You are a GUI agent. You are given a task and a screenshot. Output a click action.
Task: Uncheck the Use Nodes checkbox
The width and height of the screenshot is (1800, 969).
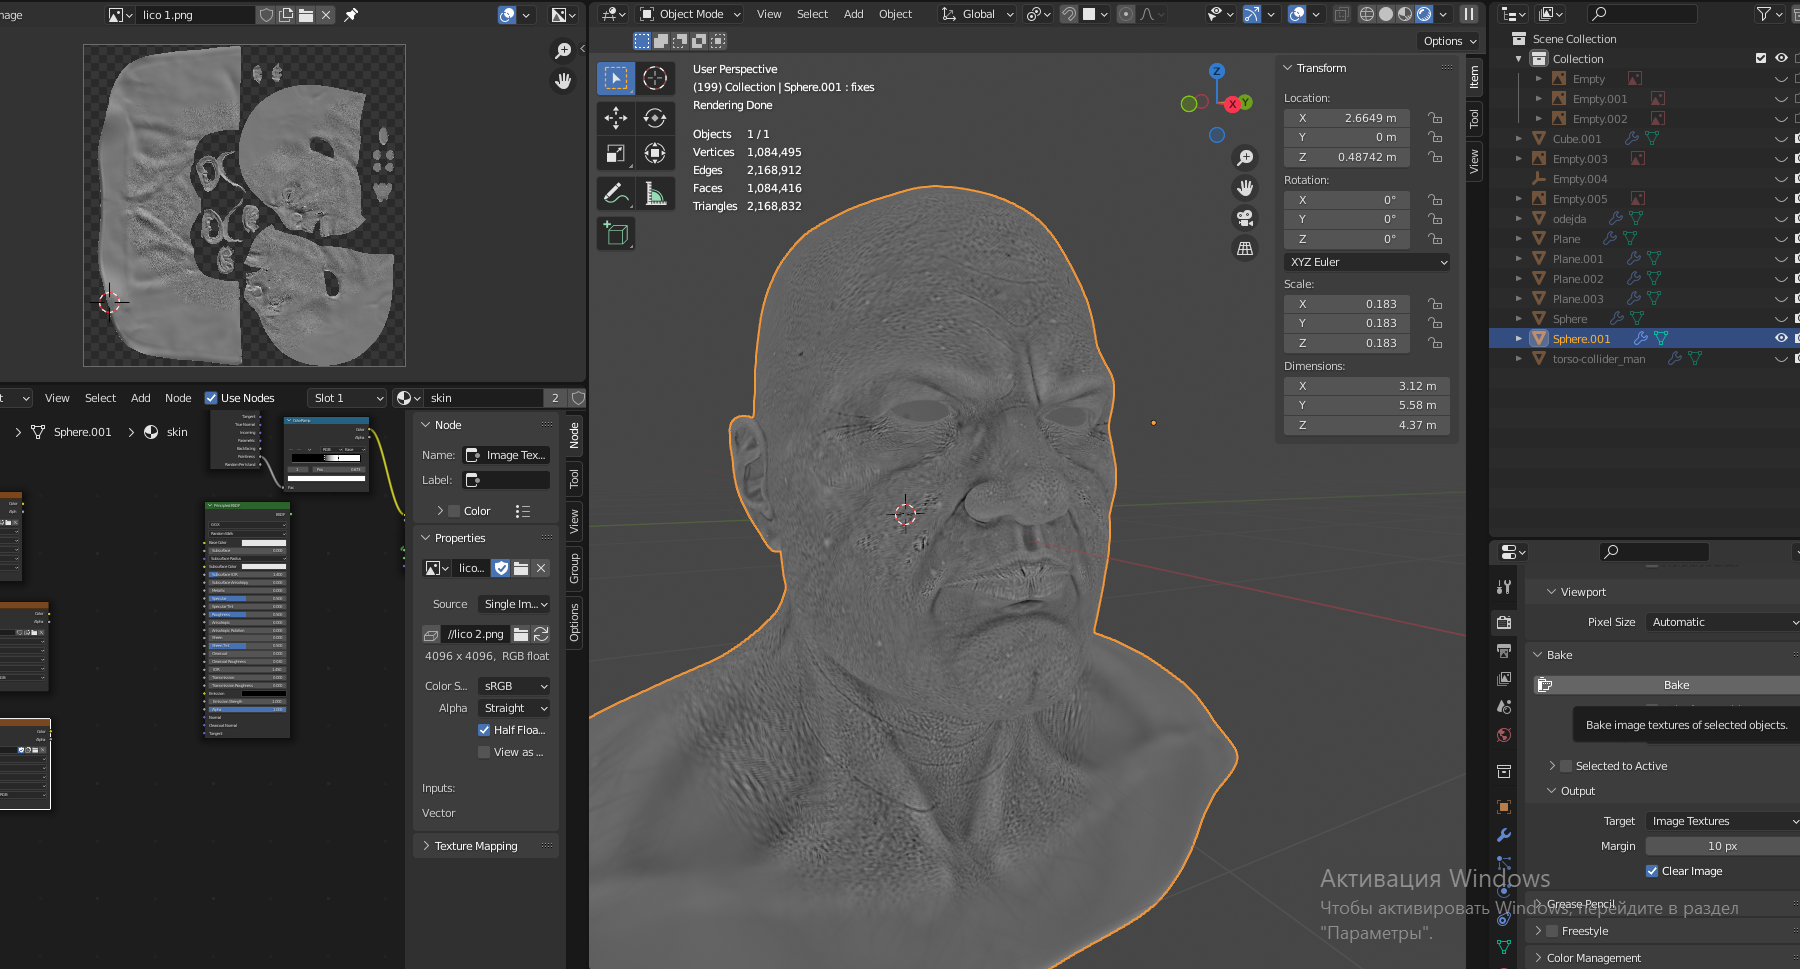[211, 398]
